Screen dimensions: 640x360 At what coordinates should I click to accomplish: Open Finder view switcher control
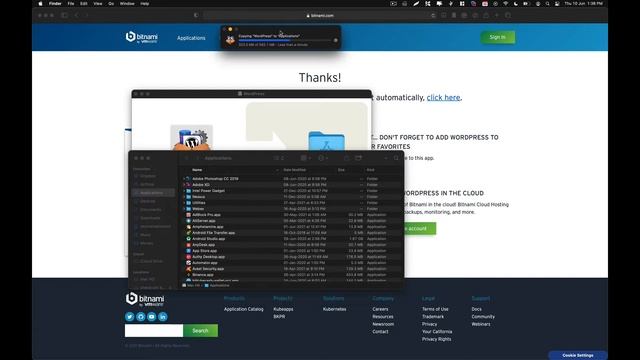tap(279, 158)
